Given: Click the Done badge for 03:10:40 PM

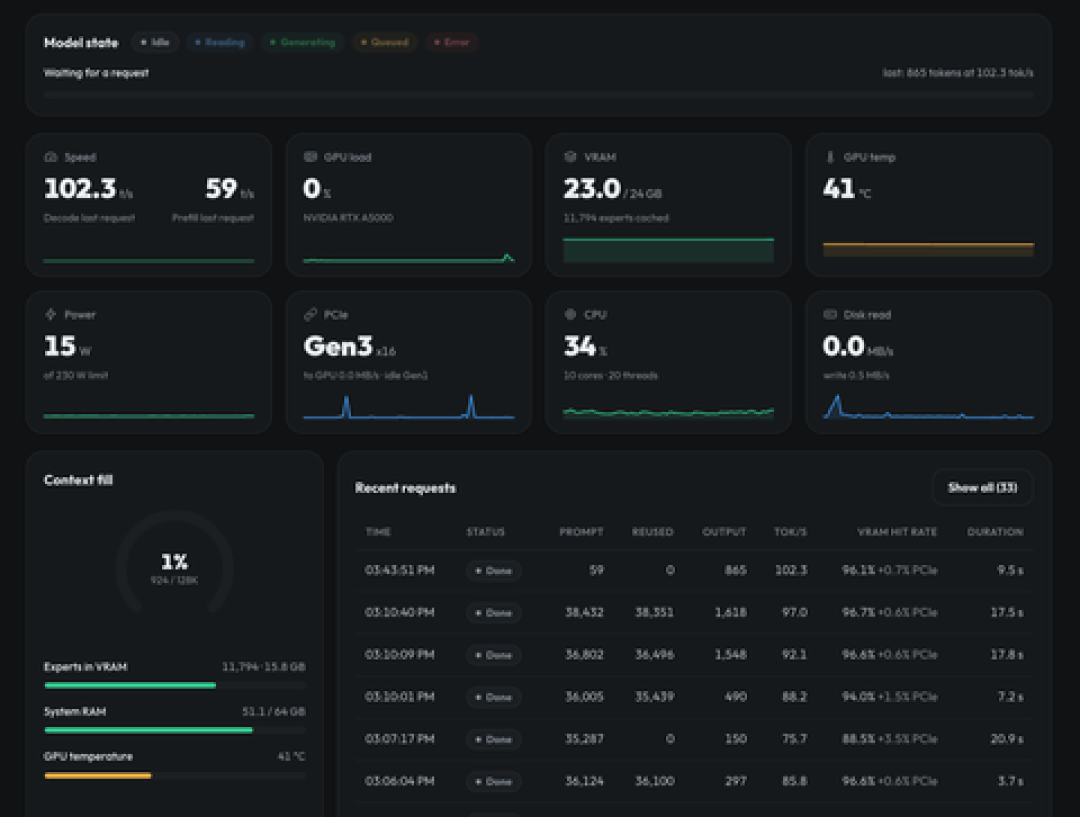Looking at the screenshot, I should click(494, 612).
